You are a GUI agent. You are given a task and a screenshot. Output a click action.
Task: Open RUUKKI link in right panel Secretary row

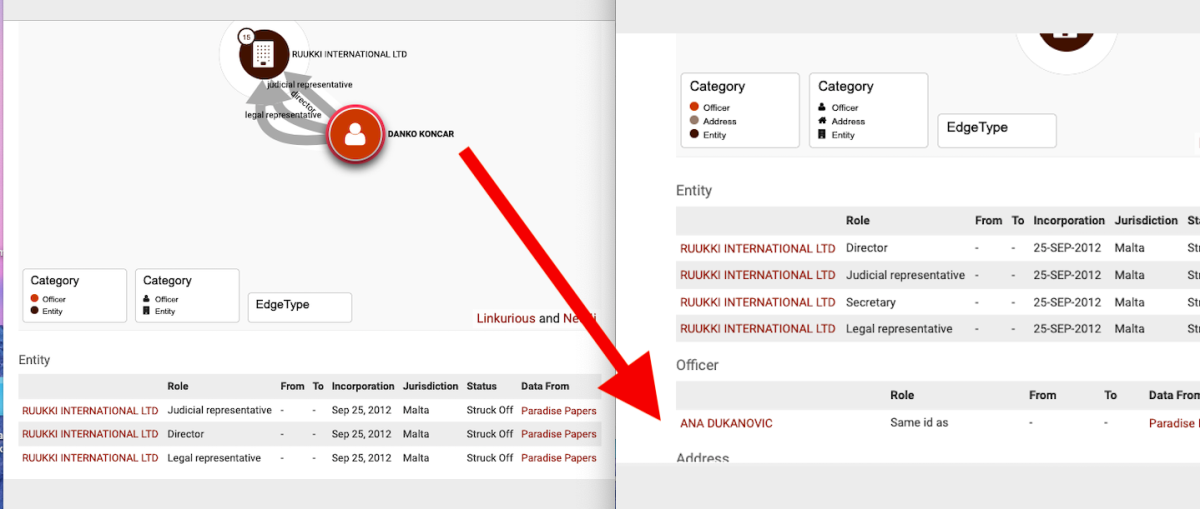758,302
